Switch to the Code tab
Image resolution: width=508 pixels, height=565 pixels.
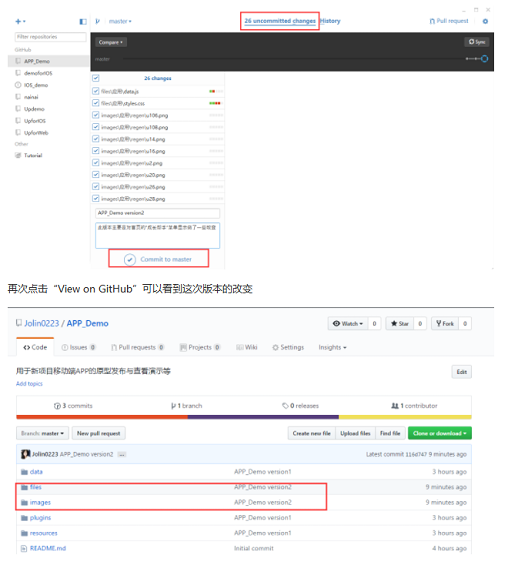point(35,347)
